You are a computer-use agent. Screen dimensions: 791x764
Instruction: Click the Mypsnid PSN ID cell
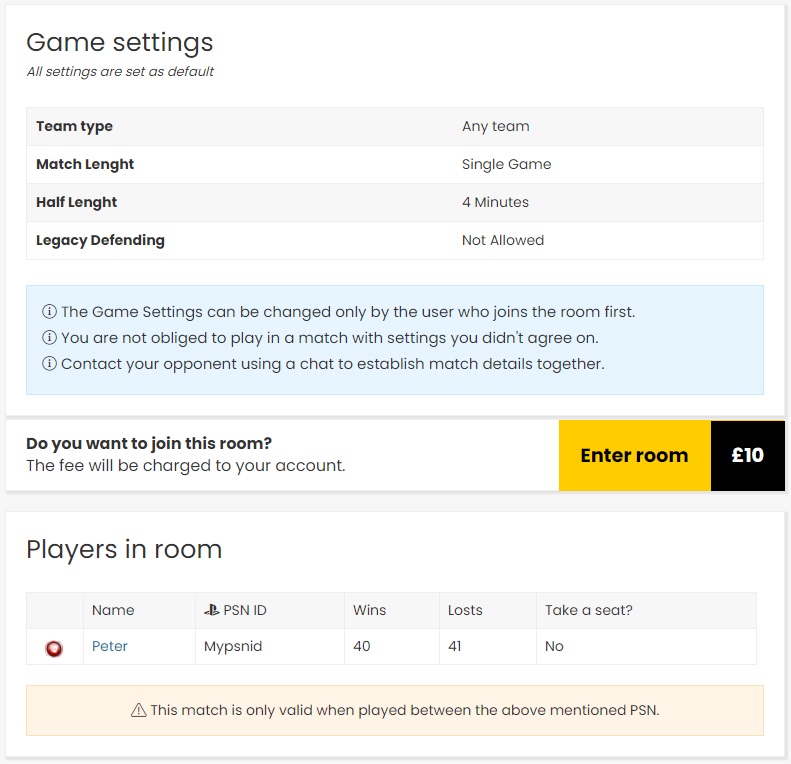click(x=270, y=646)
